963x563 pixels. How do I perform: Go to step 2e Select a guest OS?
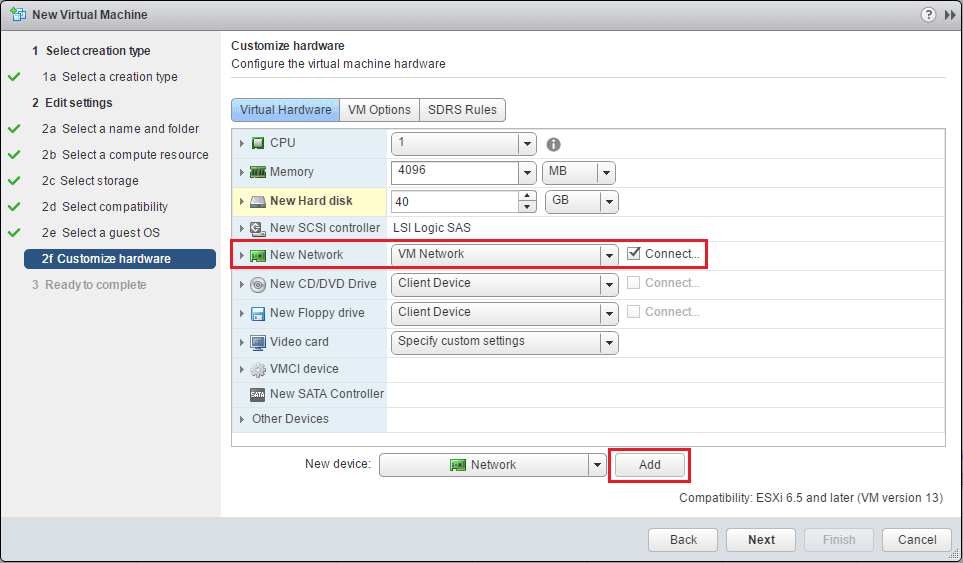click(101, 233)
